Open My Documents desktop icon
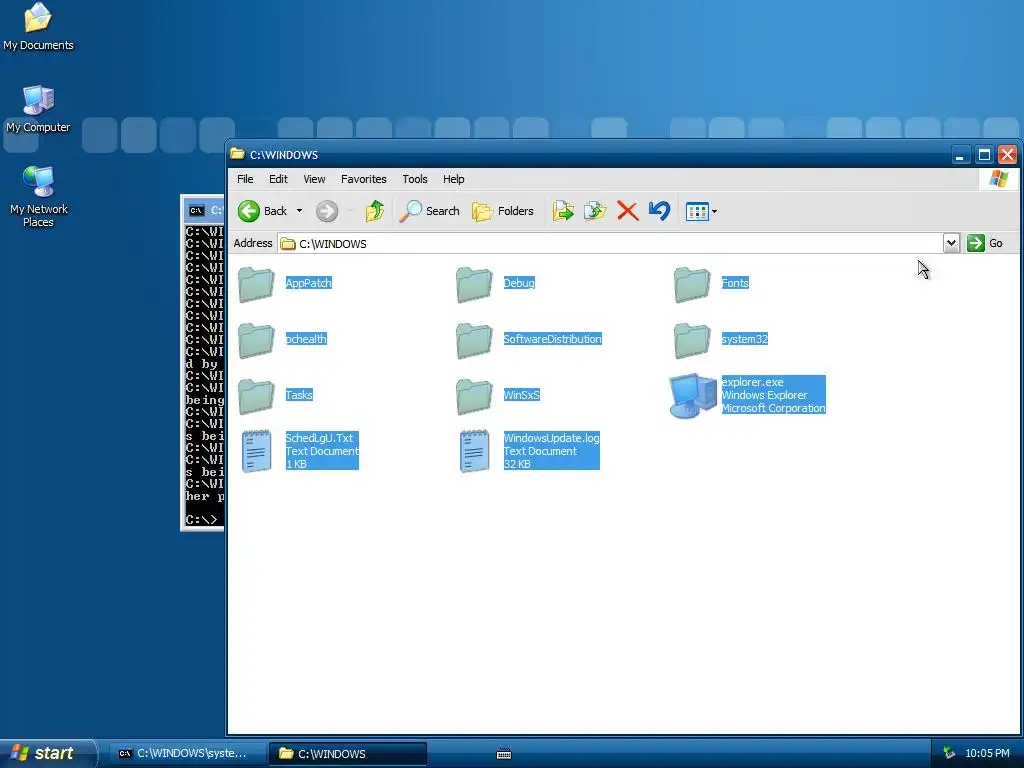1024x768 pixels. (x=38, y=26)
